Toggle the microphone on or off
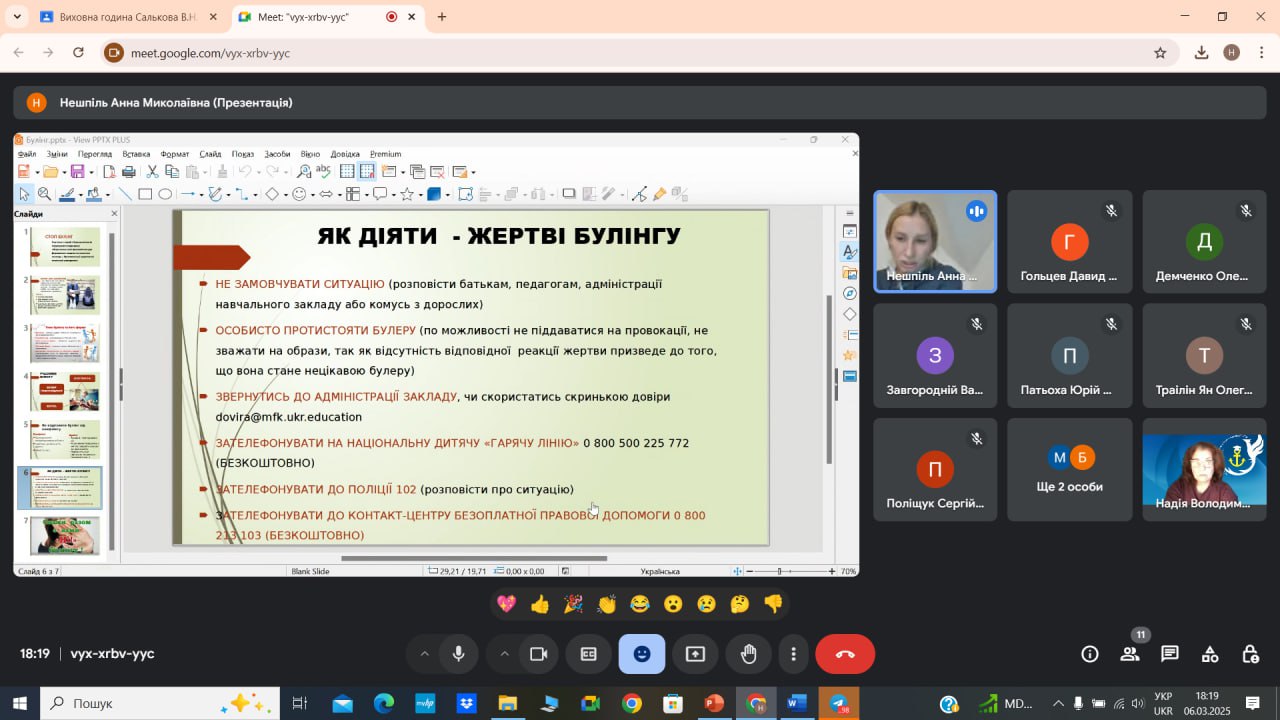Viewport: 1280px width, 720px height. tap(459, 654)
